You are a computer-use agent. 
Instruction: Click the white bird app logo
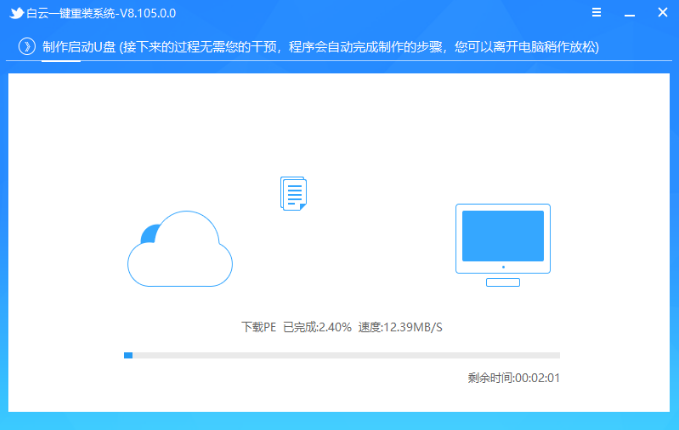click(x=17, y=14)
